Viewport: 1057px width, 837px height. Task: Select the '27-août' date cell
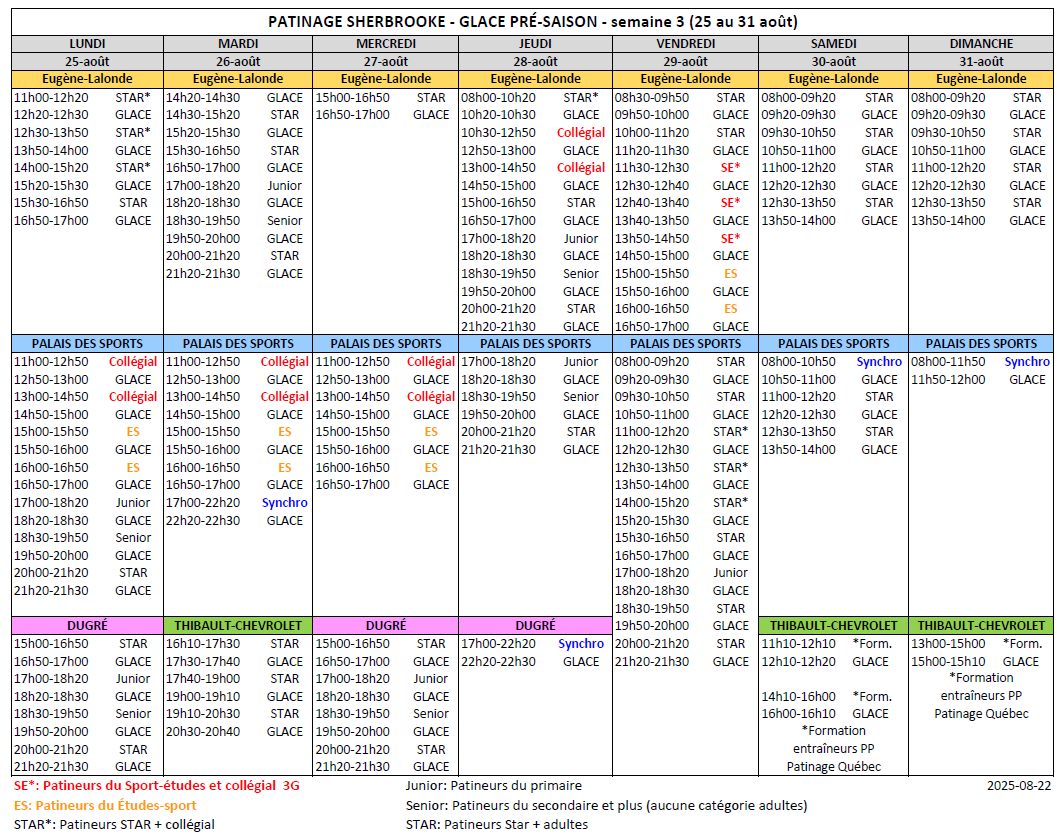click(386, 61)
